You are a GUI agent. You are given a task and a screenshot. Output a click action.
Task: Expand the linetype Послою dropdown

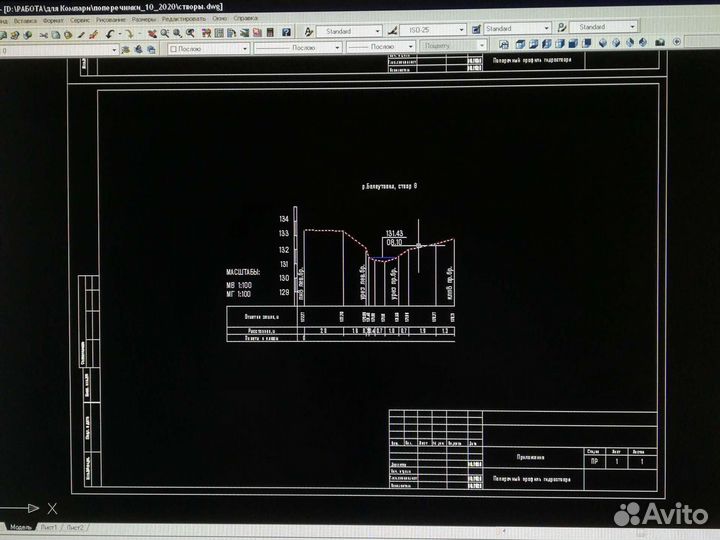point(337,47)
